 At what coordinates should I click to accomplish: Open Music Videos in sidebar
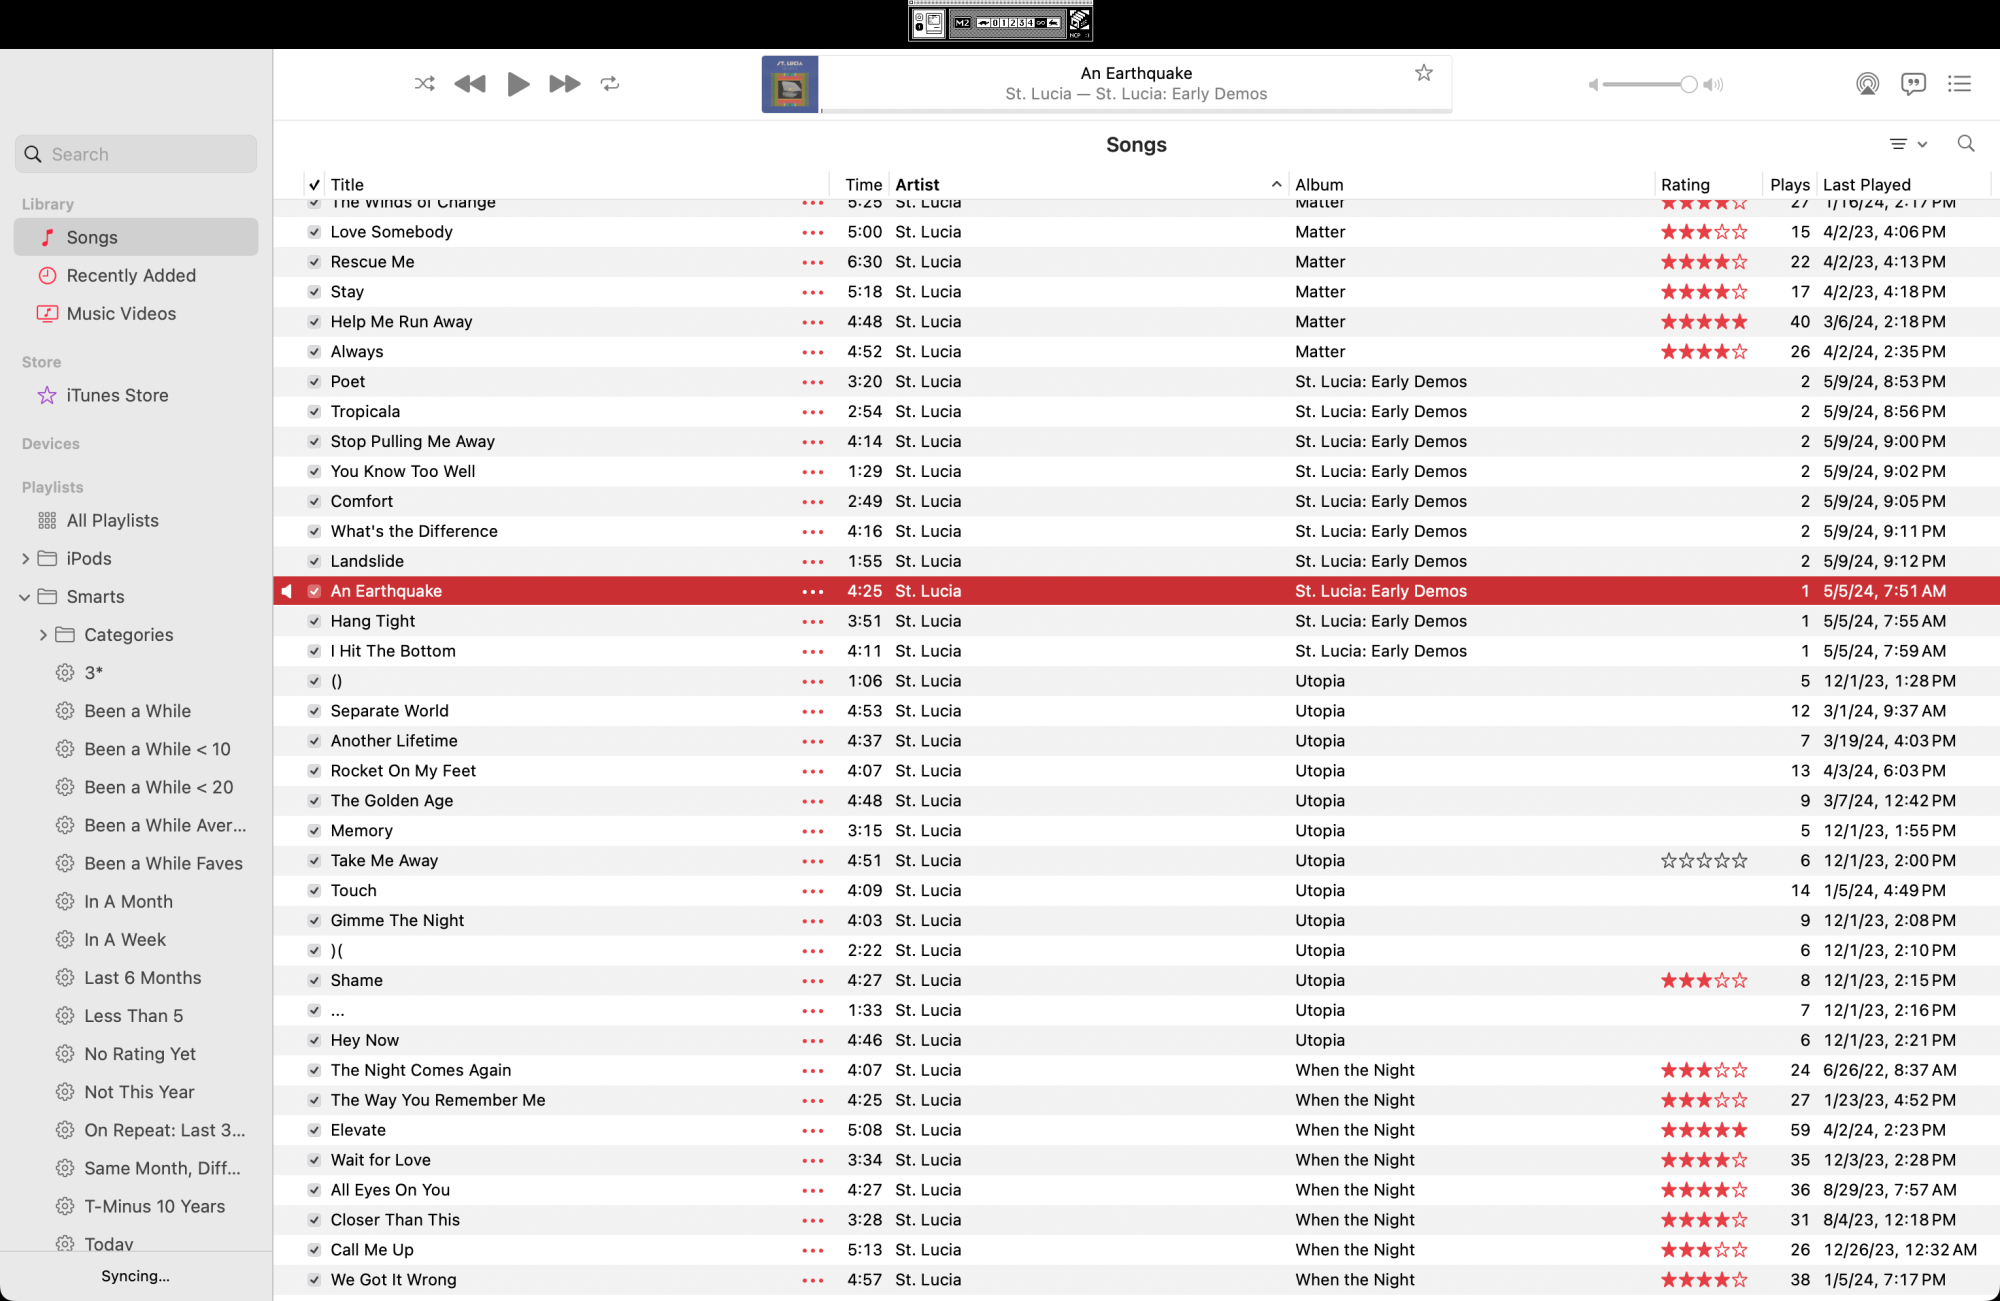click(x=136, y=313)
